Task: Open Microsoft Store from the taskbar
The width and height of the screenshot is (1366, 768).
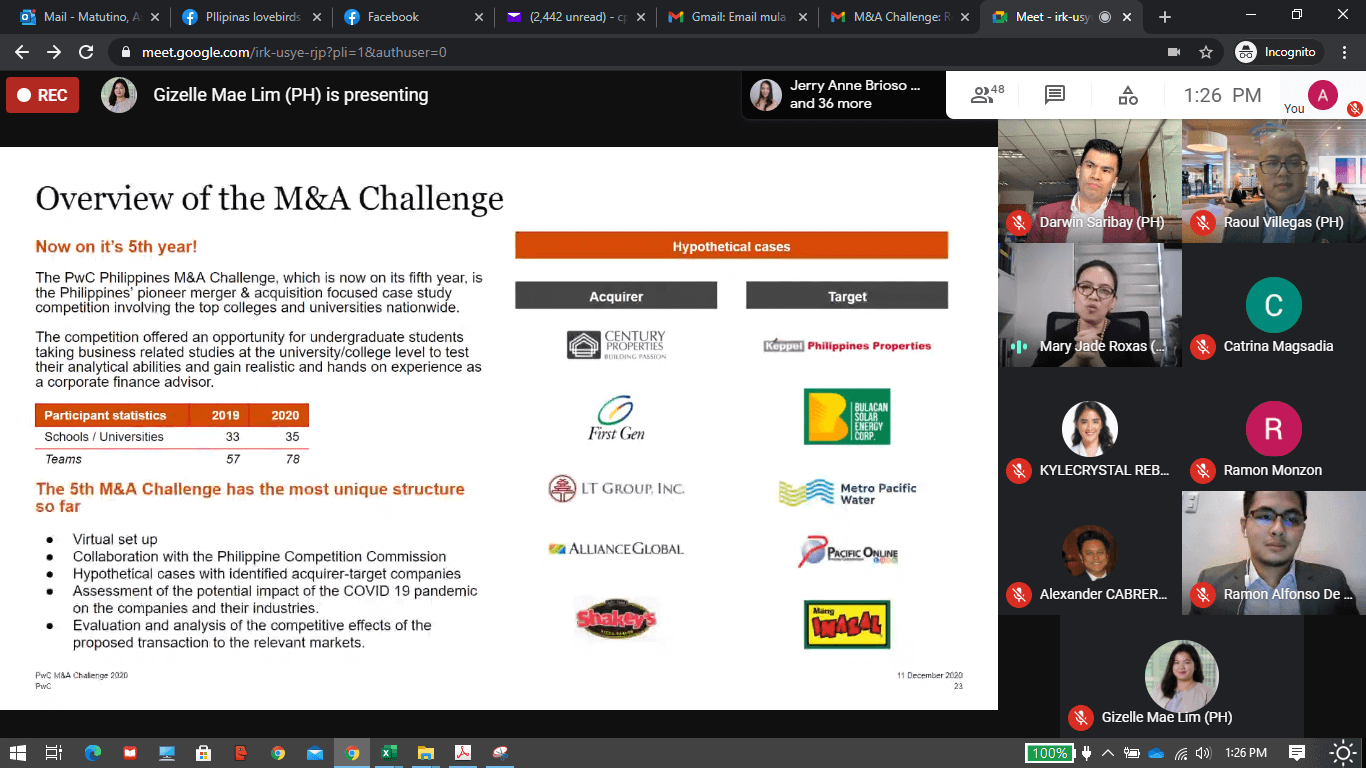Action: (203, 753)
